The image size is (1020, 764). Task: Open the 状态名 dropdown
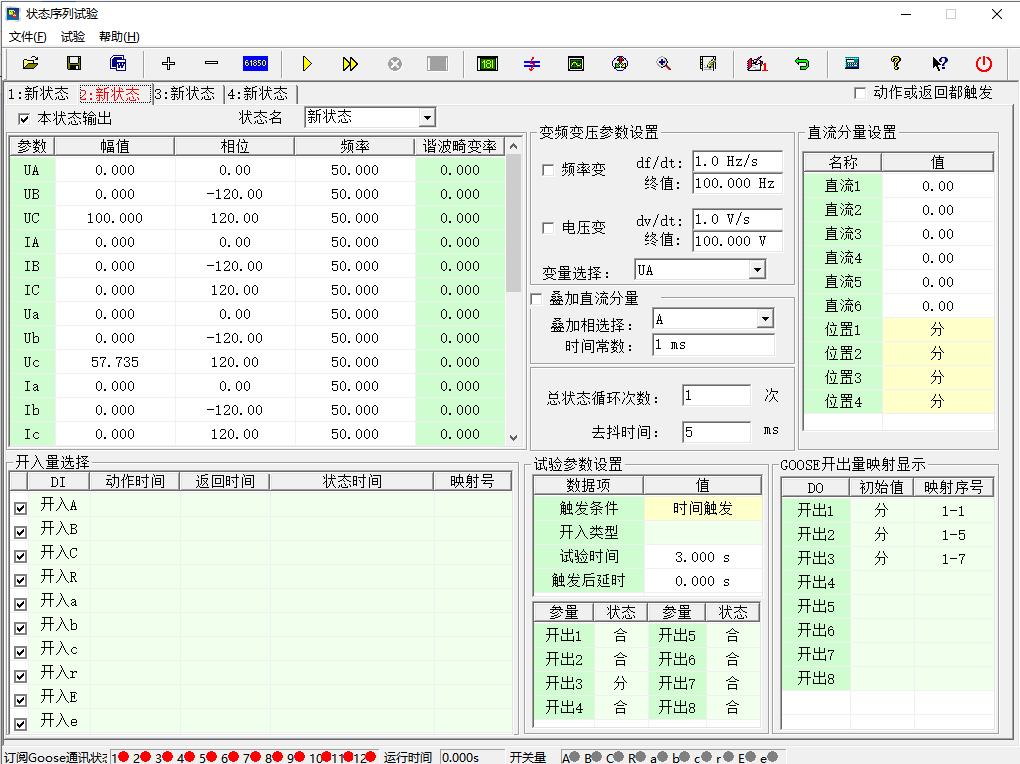[x=427, y=118]
